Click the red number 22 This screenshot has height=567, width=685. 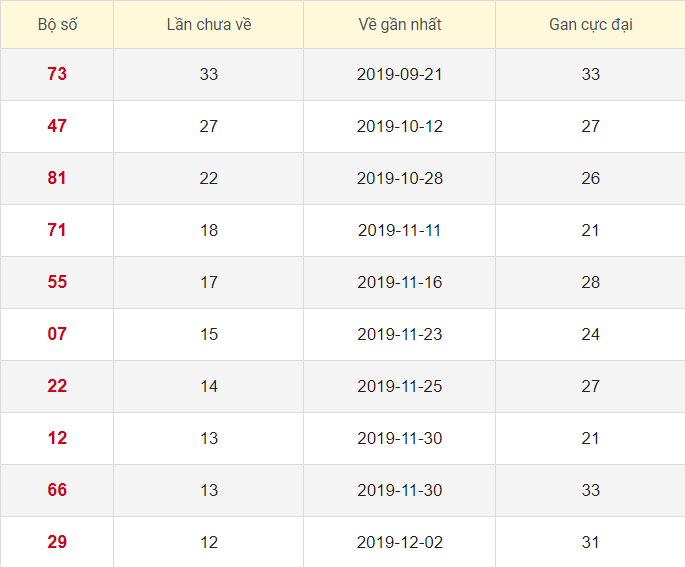pyautogui.click(x=57, y=386)
